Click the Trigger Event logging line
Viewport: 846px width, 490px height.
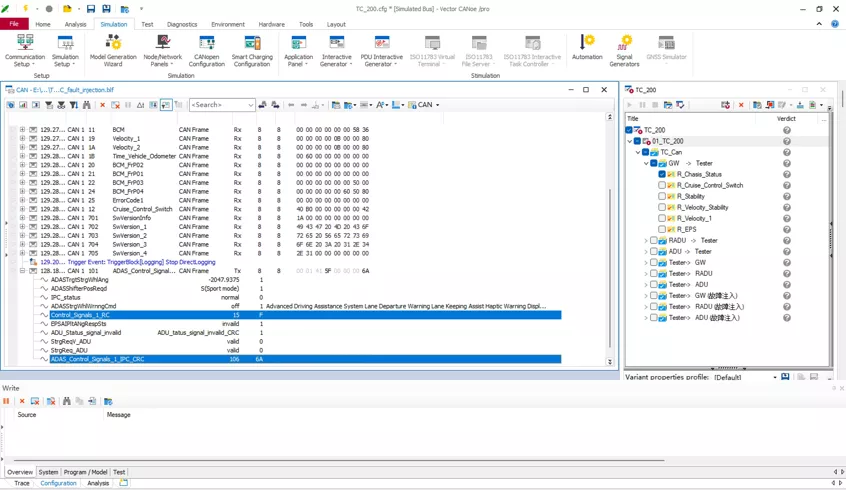pos(128,262)
